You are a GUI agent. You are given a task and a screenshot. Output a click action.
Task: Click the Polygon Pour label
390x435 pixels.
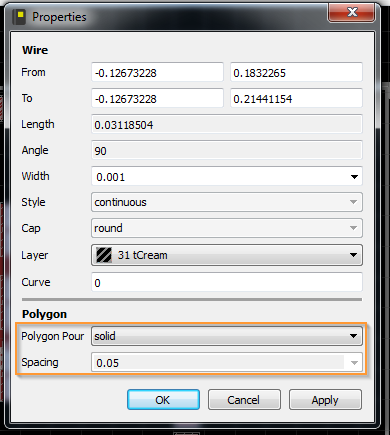[x=53, y=336]
